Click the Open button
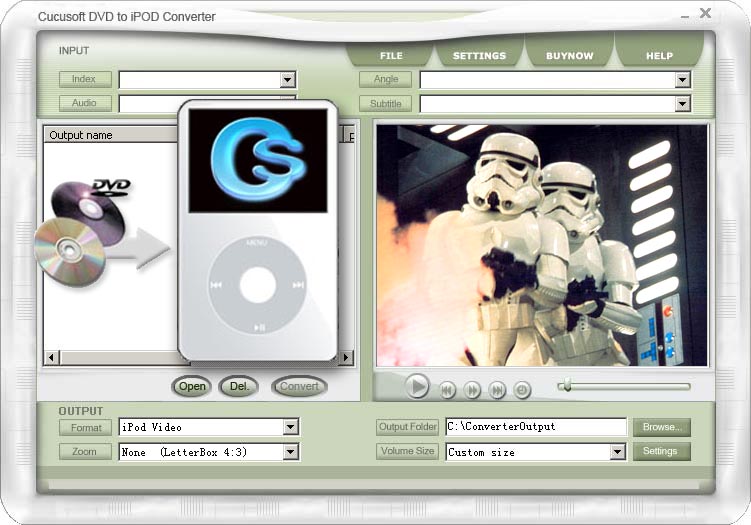 coord(192,386)
